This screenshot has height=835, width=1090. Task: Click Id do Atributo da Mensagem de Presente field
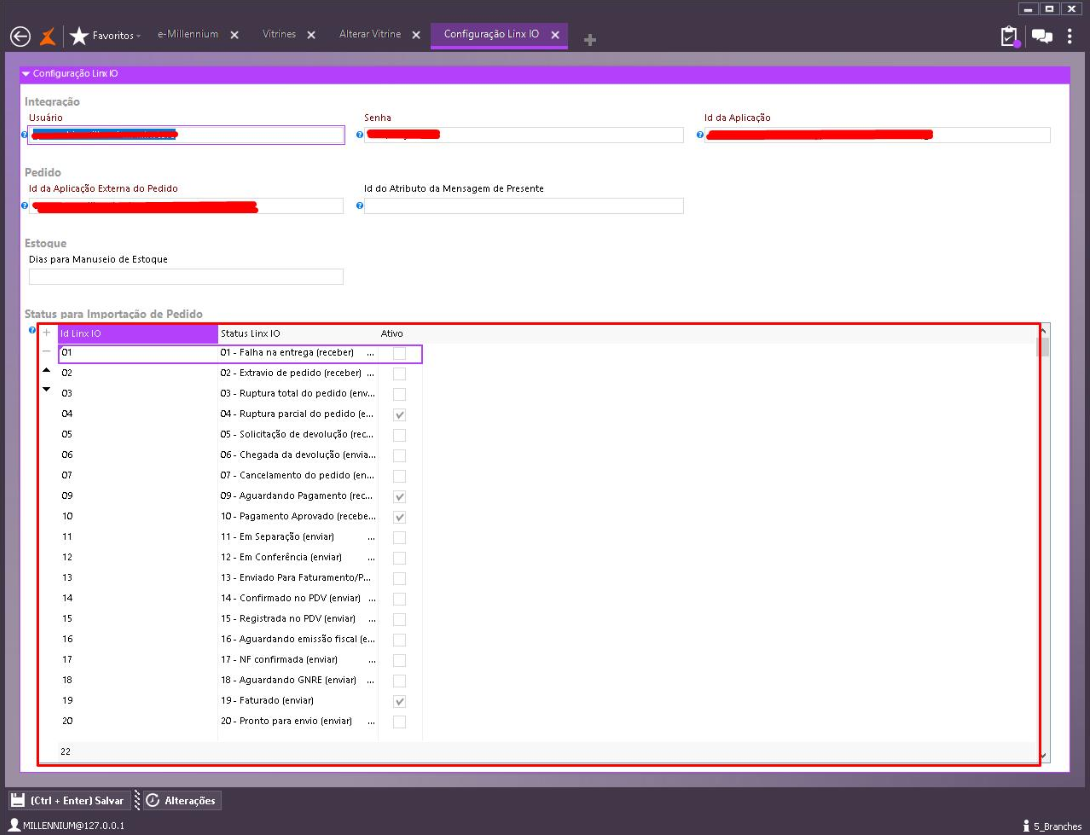click(523, 206)
